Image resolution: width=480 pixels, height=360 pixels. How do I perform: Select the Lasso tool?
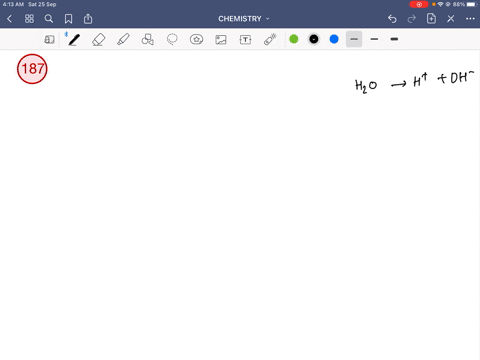(x=172, y=39)
